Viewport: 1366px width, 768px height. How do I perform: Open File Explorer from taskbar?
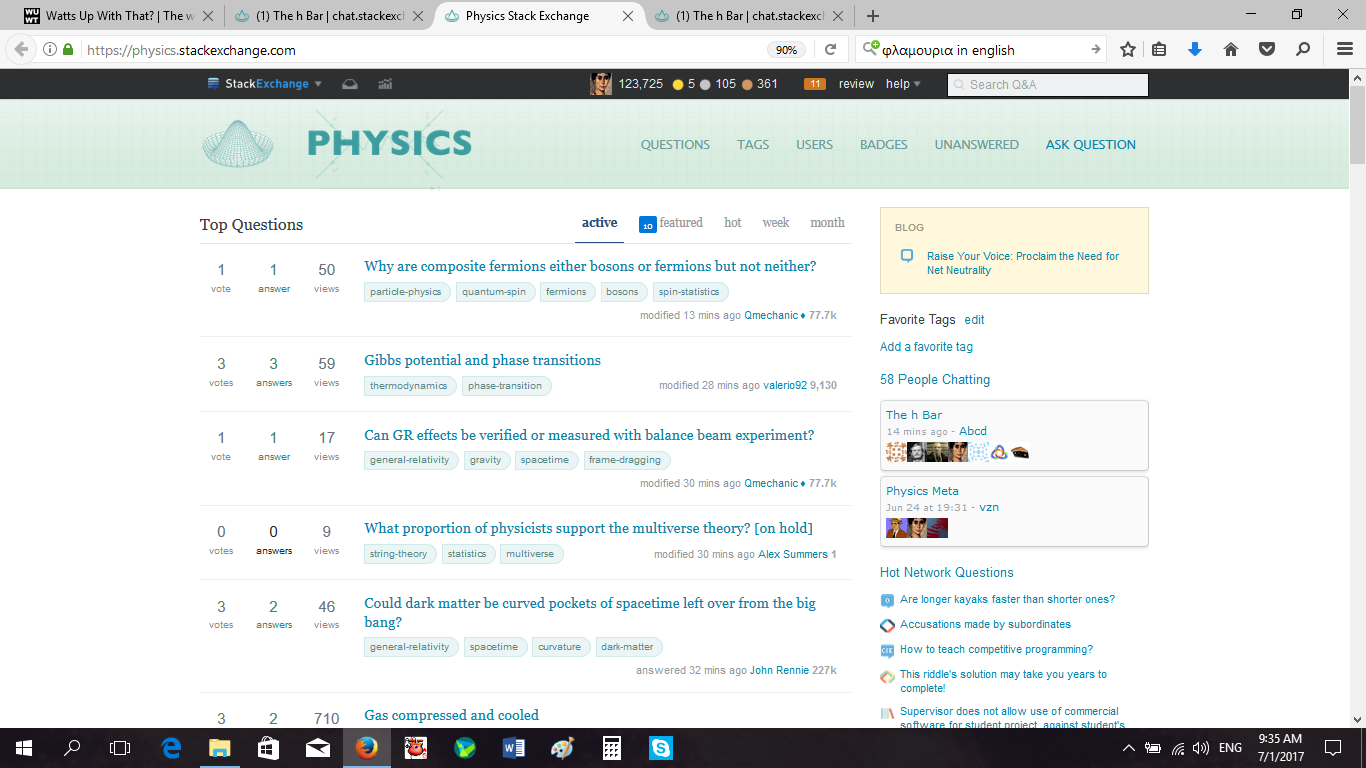point(219,747)
